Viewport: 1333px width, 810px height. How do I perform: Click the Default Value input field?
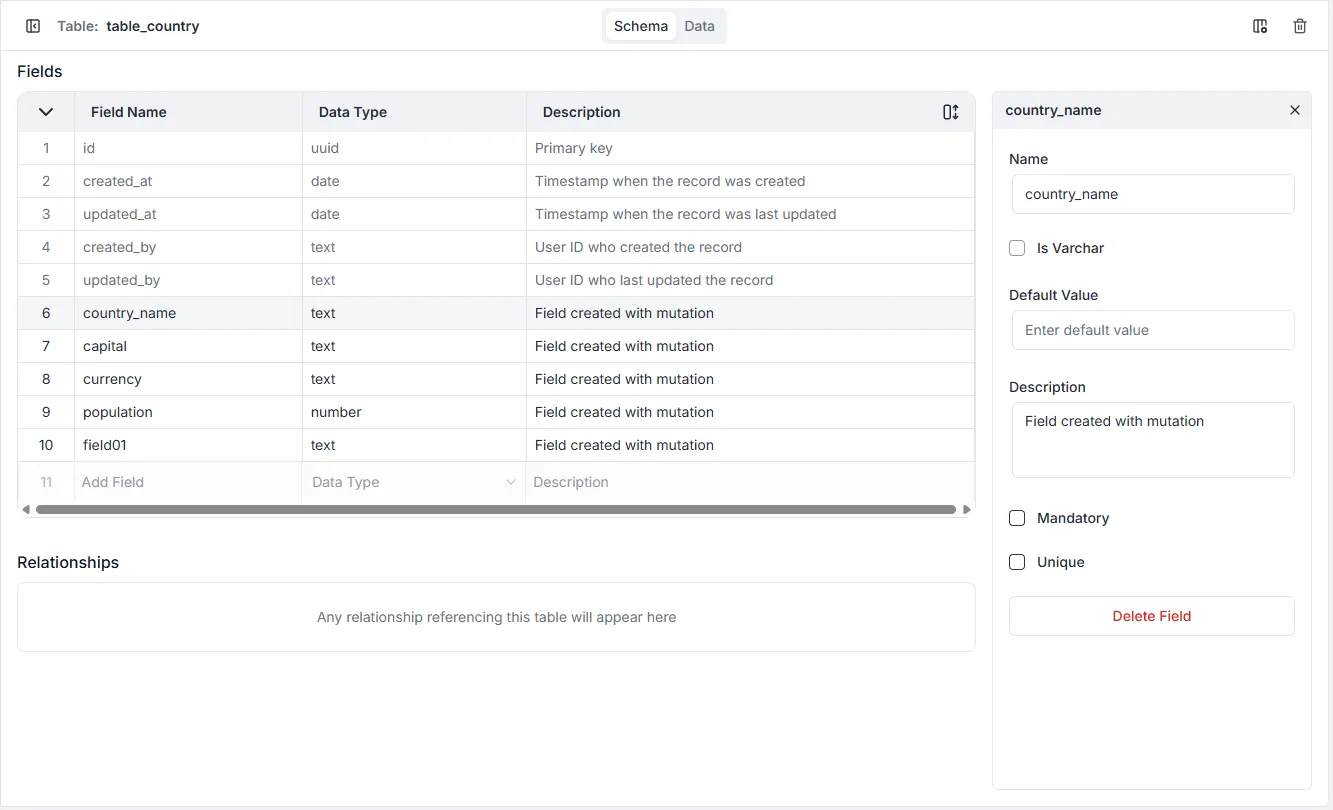click(x=1152, y=330)
